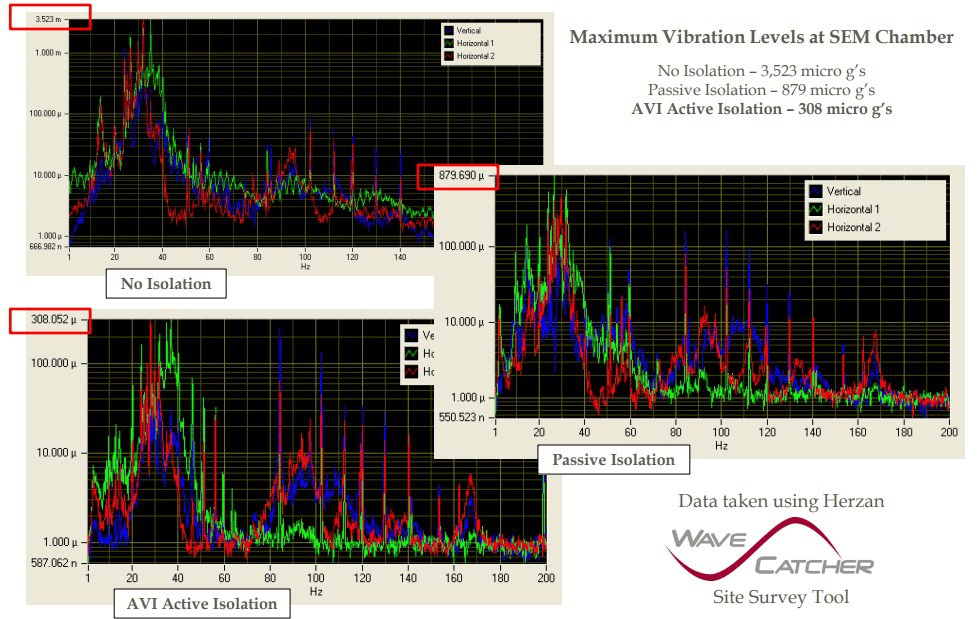Click the 550.523 n minimum axis value

point(463,416)
